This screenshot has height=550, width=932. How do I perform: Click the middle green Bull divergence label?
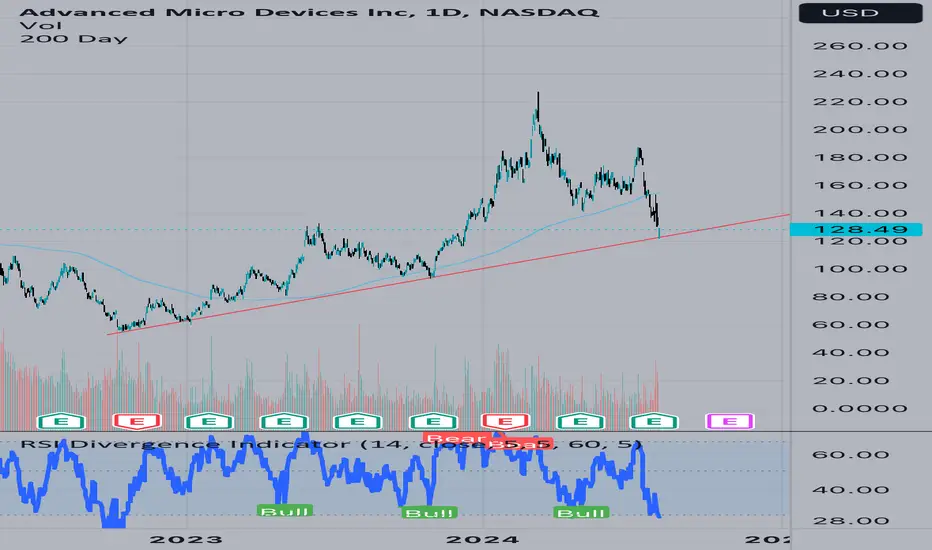pos(429,513)
